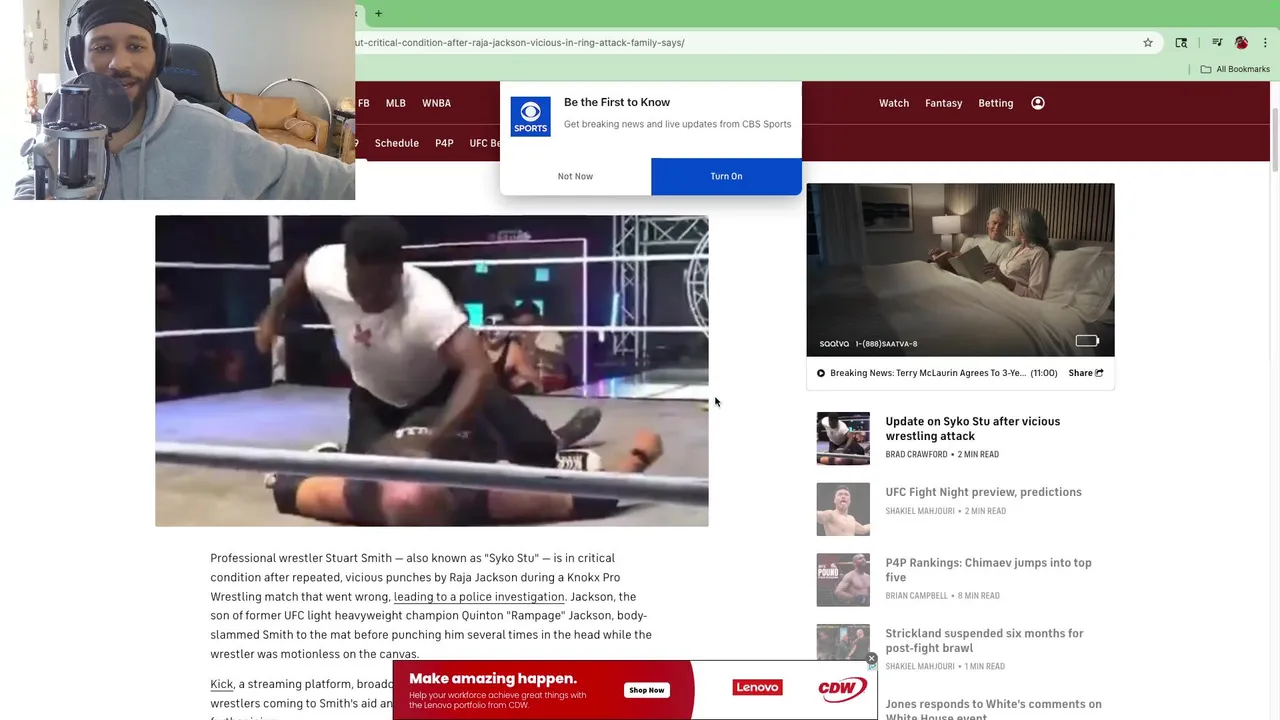This screenshot has width=1280, height=720.
Task: Open the CBS Sports account profile icon
Action: (x=1038, y=103)
